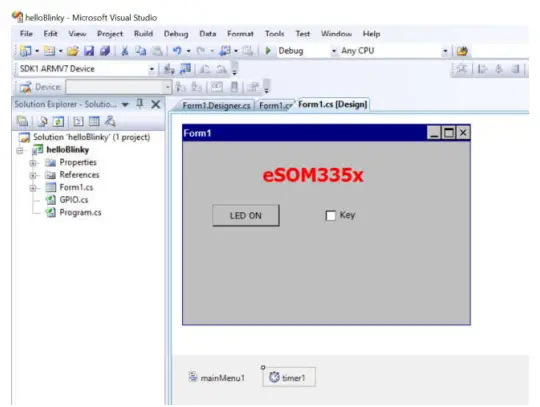Open the Data menu
The width and height of the screenshot is (540, 407).
[x=208, y=34]
